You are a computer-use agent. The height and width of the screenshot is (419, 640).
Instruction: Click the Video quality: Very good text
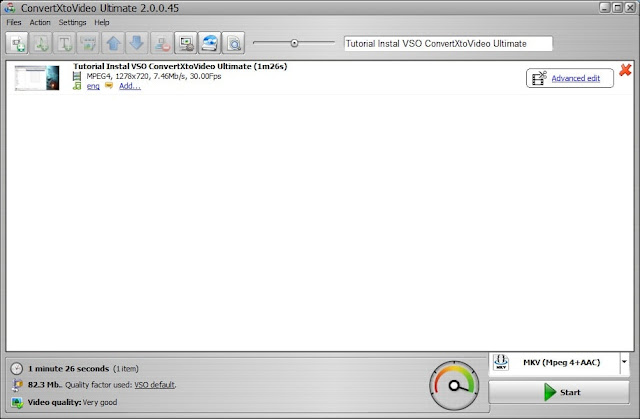(x=72, y=402)
